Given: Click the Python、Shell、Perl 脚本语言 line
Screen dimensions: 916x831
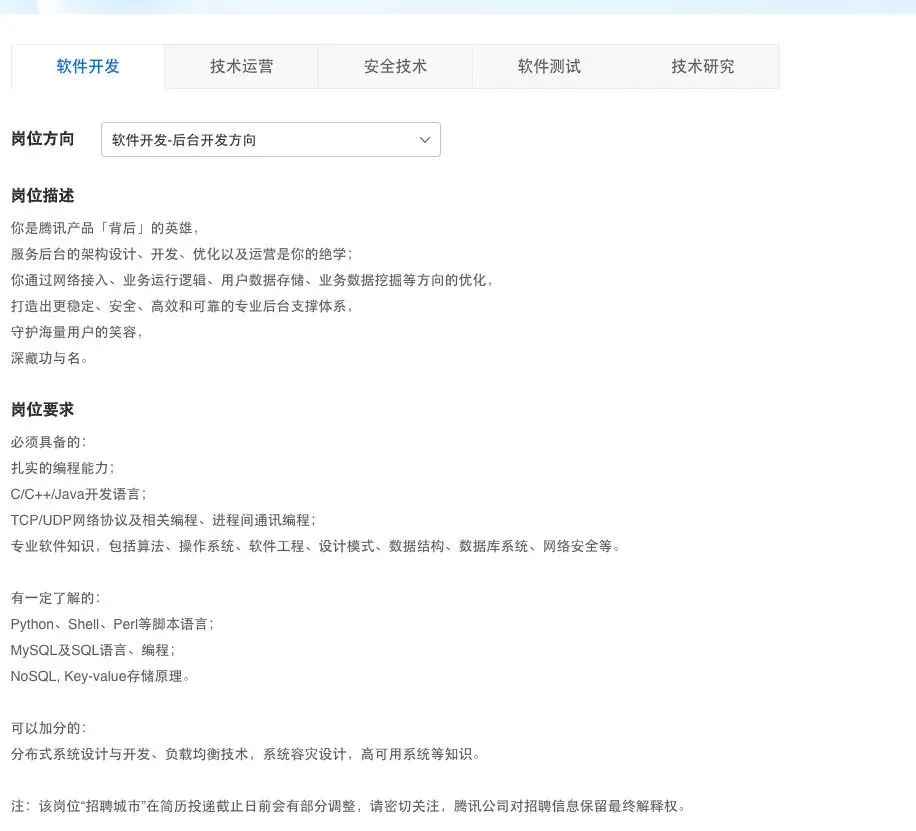Looking at the screenshot, I should click(x=115, y=624).
